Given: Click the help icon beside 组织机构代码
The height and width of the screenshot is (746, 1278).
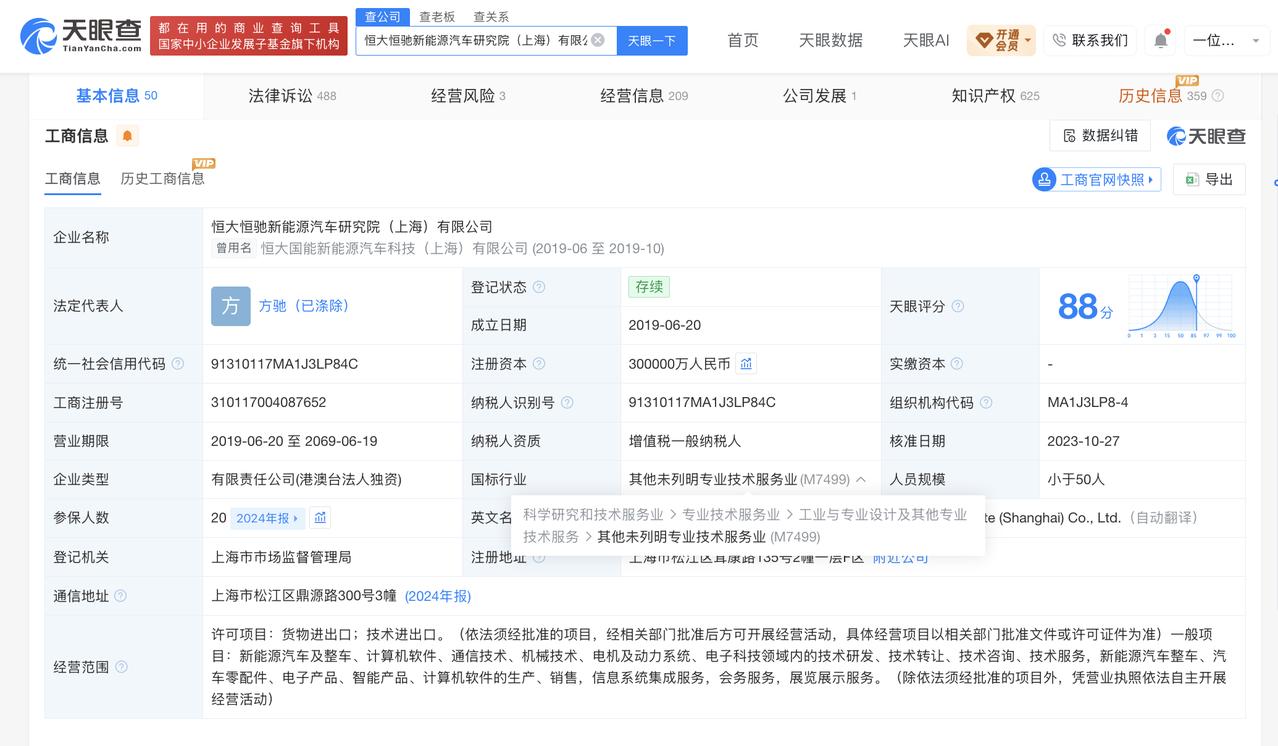Looking at the screenshot, I should 985,403.
